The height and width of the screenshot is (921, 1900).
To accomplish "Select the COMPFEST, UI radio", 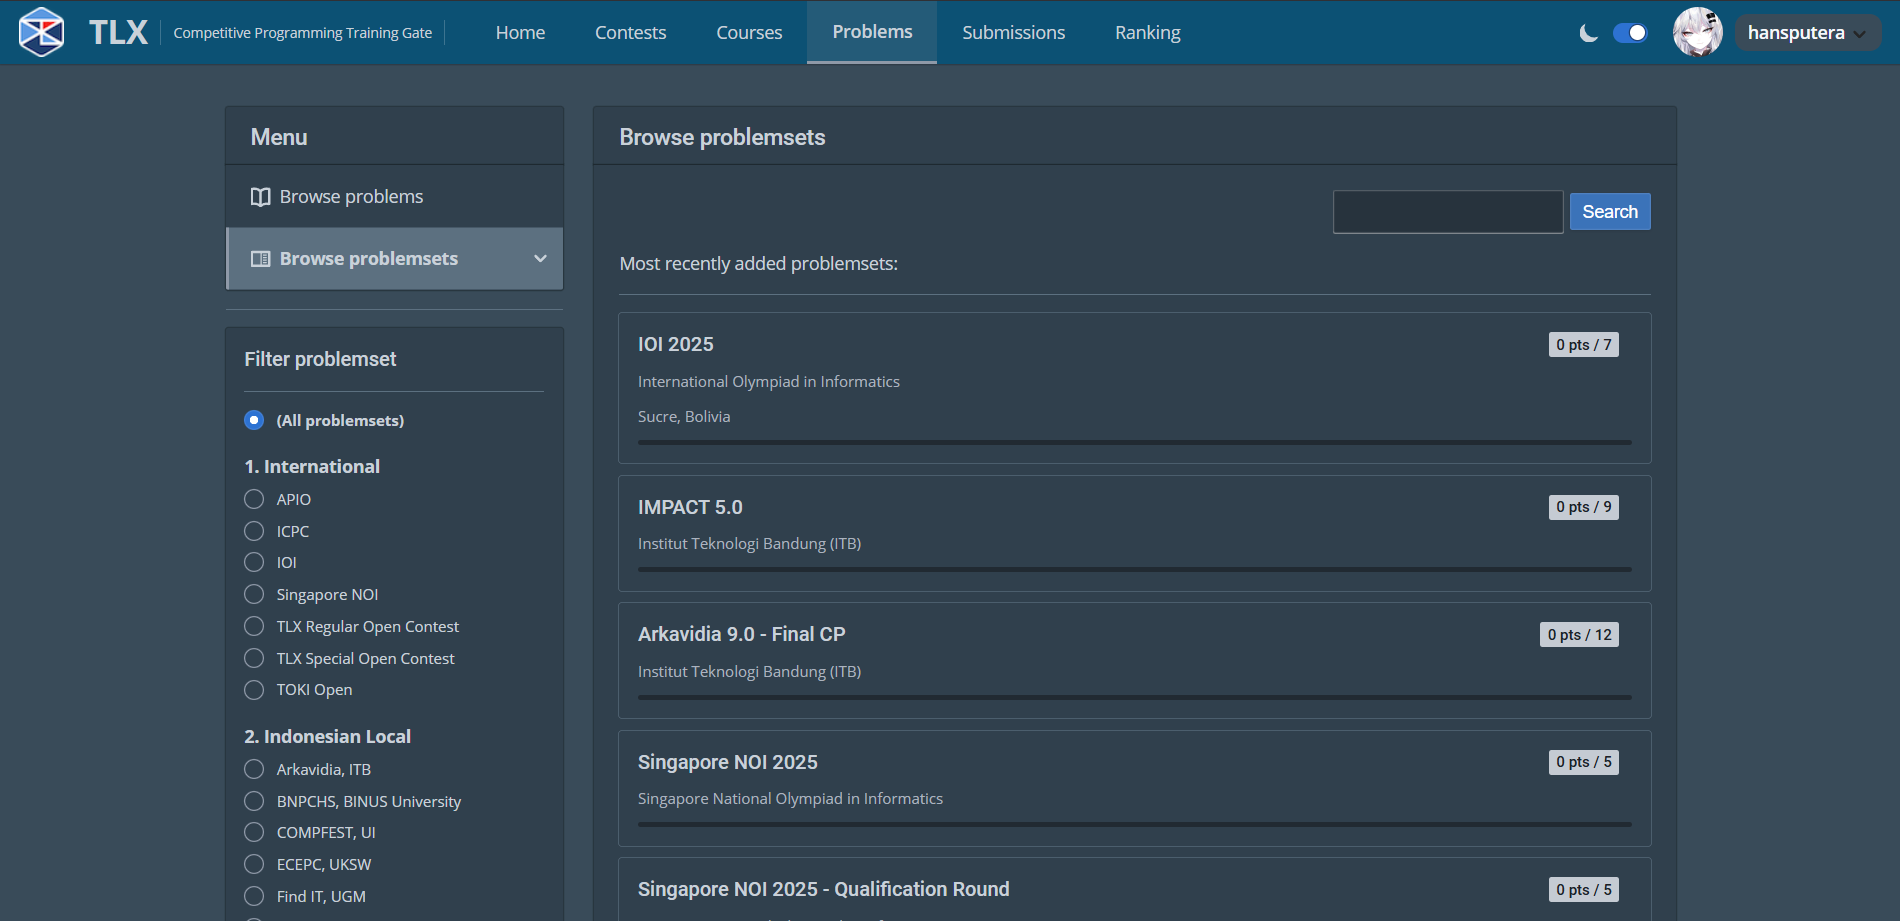I will click(254, 832).
